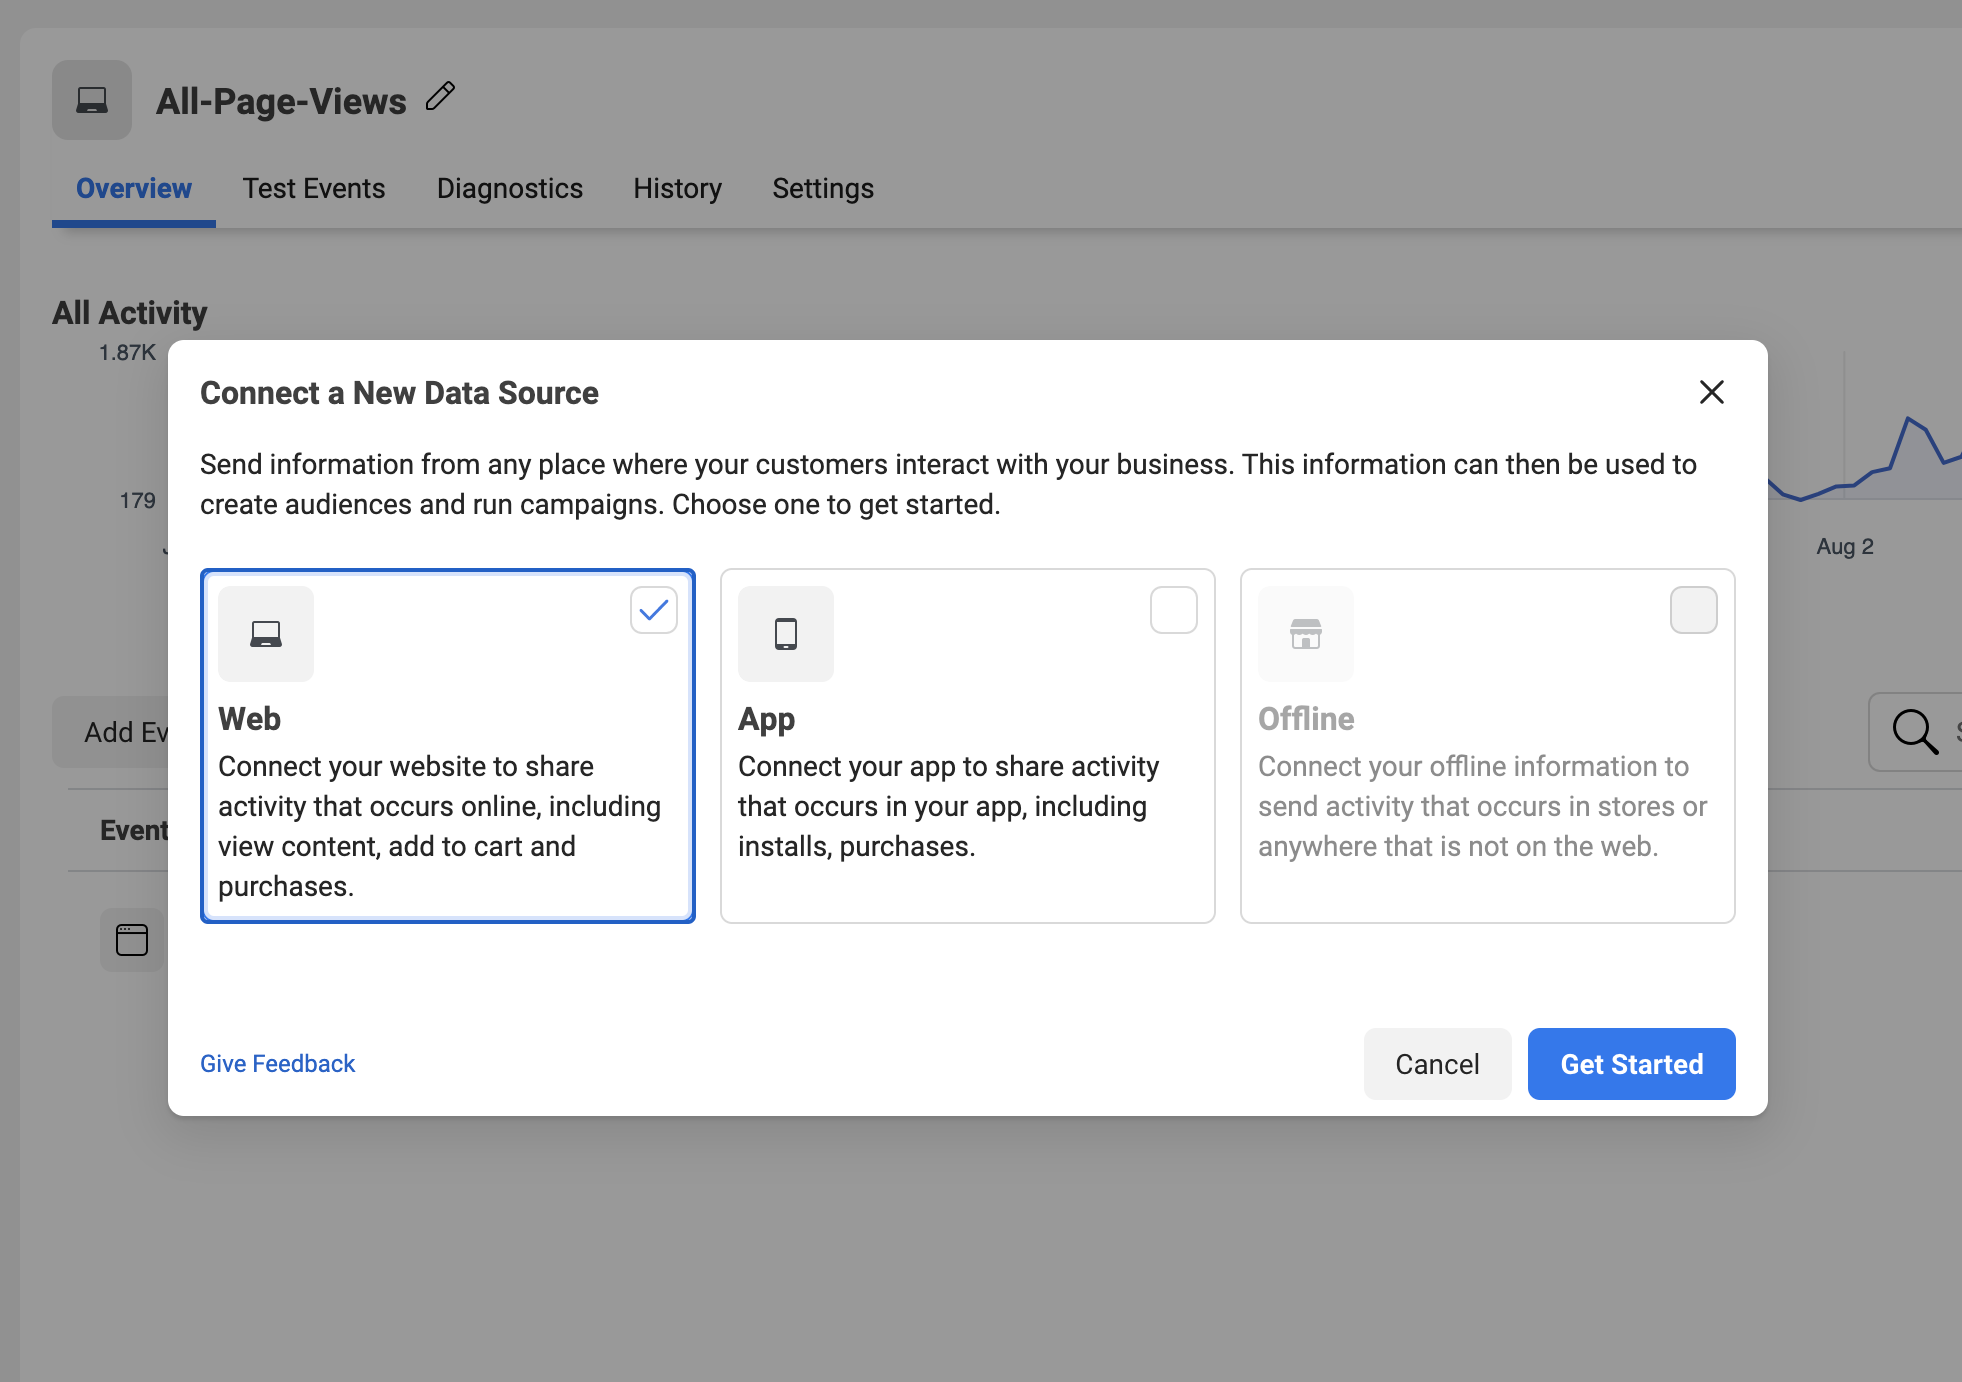Uncheck the Web data source checkbox
Viewport: 1962px width, 1382px height.
[x=654, y=610]
